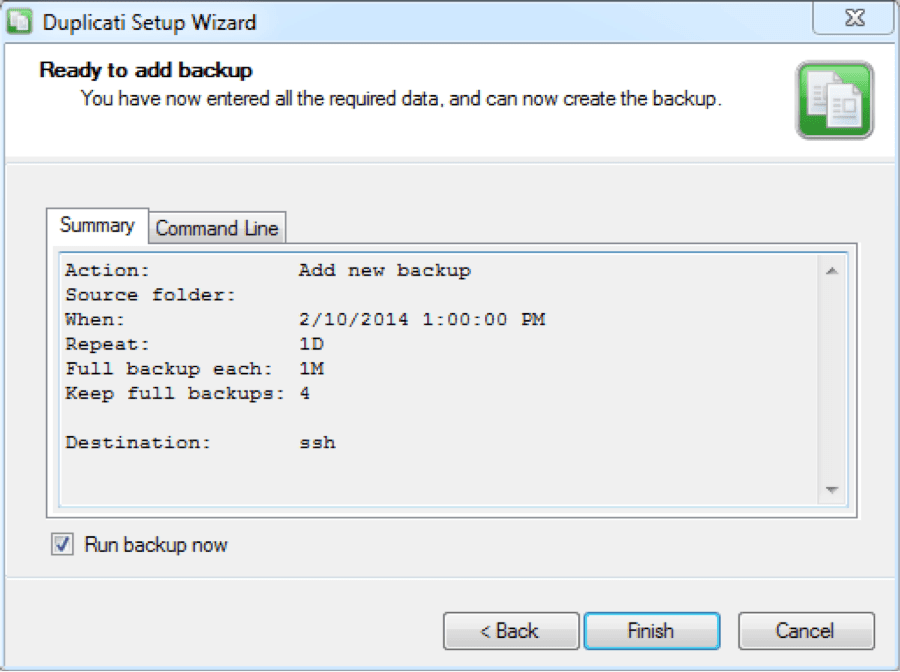
Task: Open the Command Line tab
Action: point(217,228)
